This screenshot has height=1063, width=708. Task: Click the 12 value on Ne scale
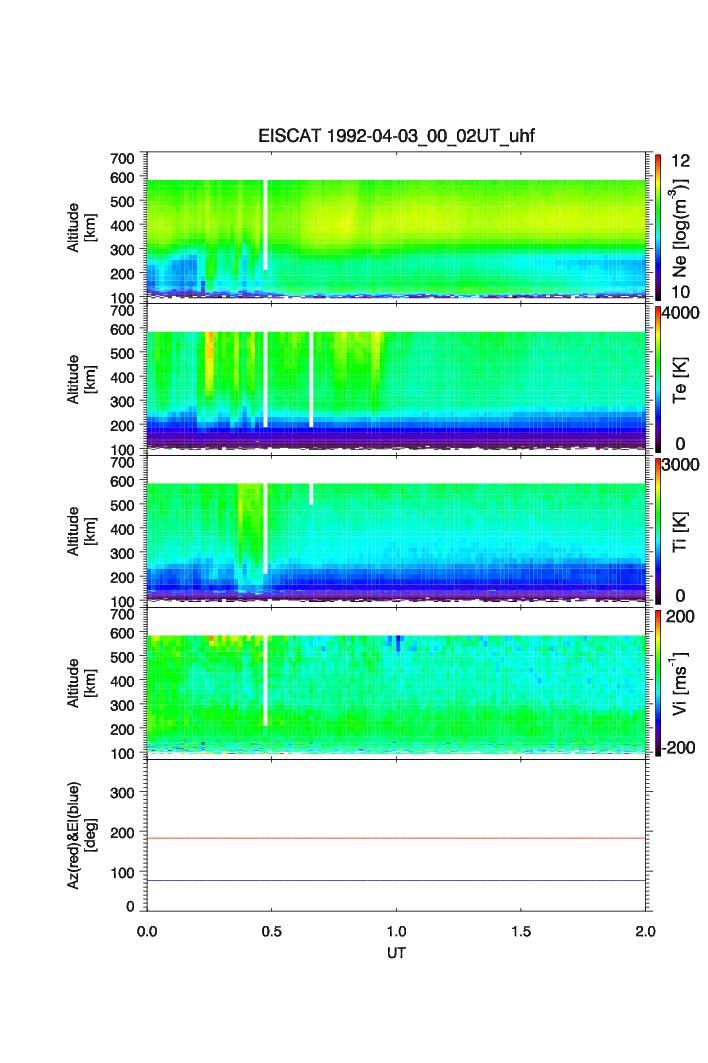click(x=680, y=161)
